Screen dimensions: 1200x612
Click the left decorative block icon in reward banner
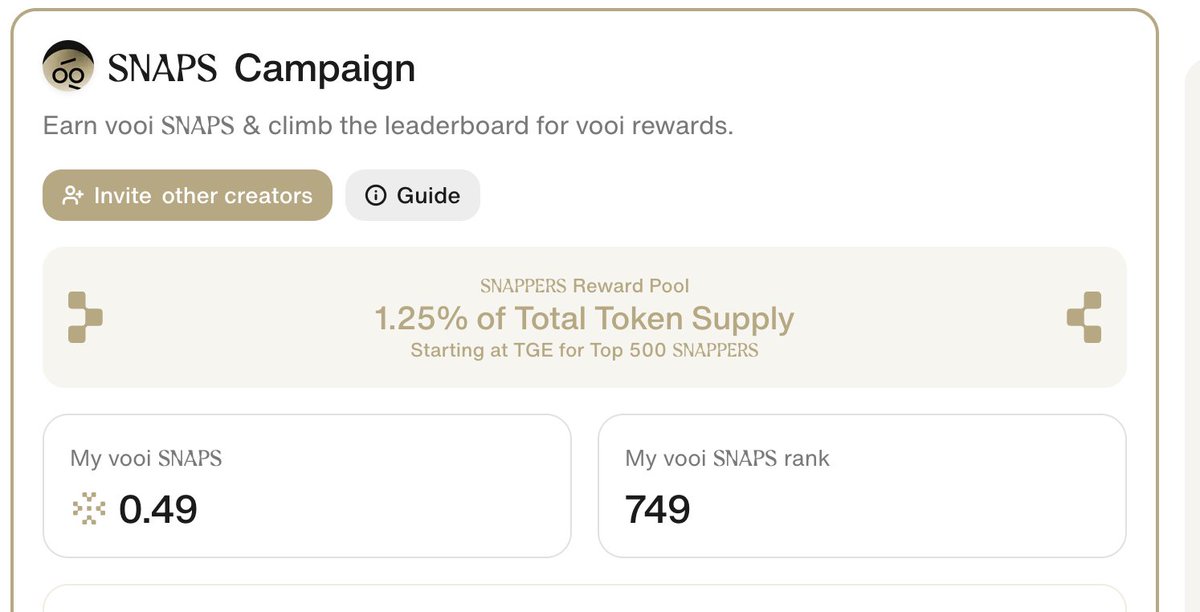[x=85, y=318]
